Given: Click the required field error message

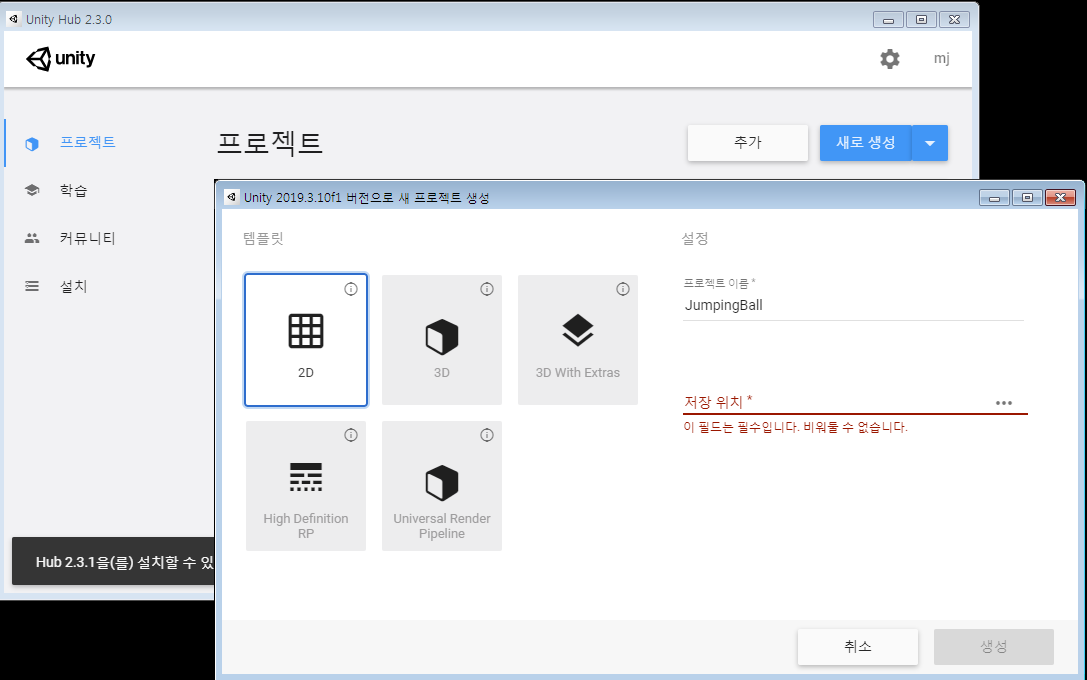Looking at the screenshot, I should click(x=795, y=427).
